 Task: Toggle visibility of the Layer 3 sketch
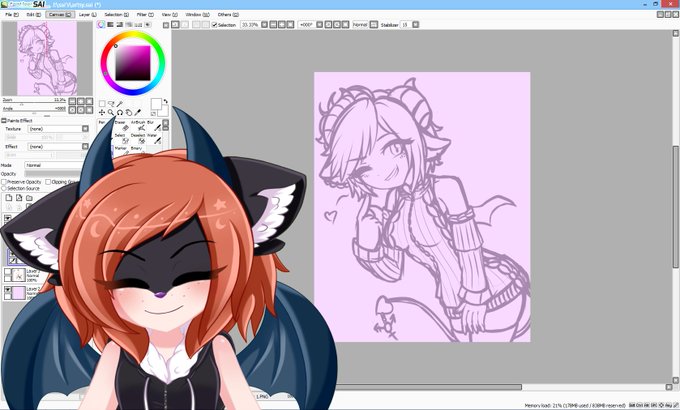[x=7, y=272]
